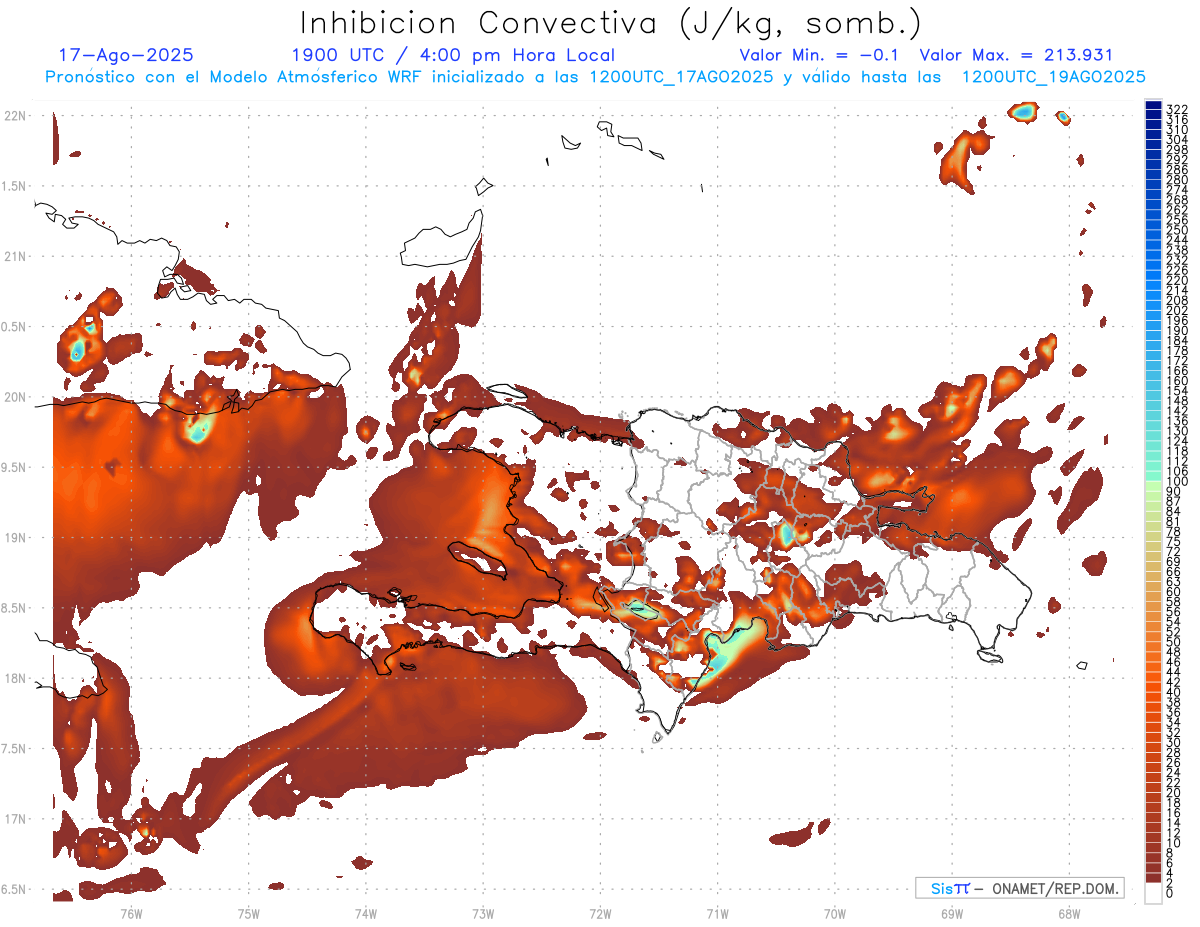
Task: Select the "40" value on the color scale
Action: 1173,692
